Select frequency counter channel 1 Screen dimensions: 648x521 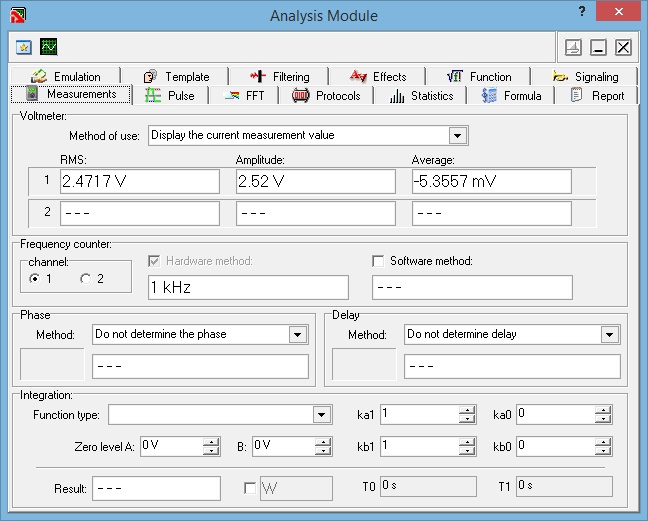point(35,279)
